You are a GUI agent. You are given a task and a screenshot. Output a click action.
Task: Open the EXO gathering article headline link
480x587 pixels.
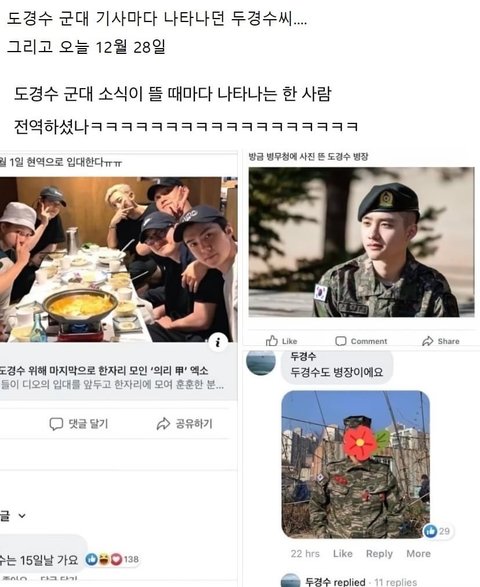104,371
